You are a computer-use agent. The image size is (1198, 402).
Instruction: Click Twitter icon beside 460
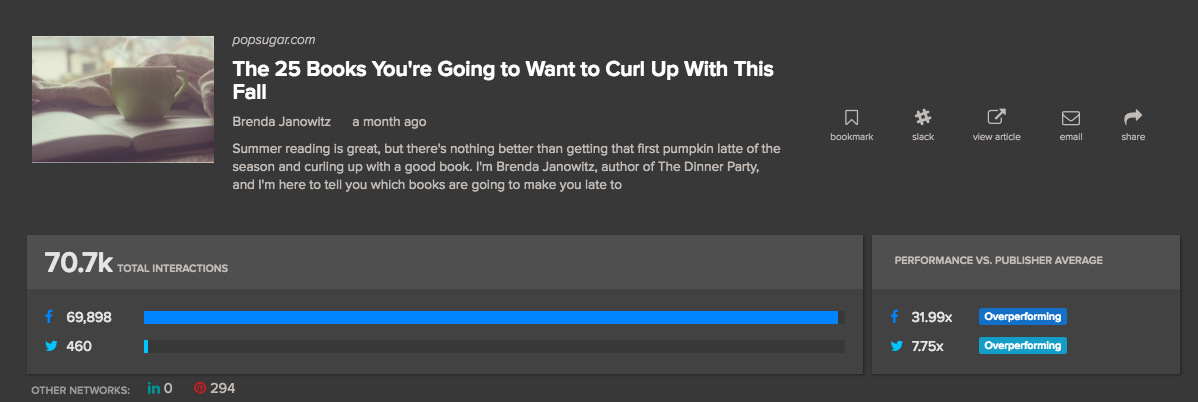(48, 346)
